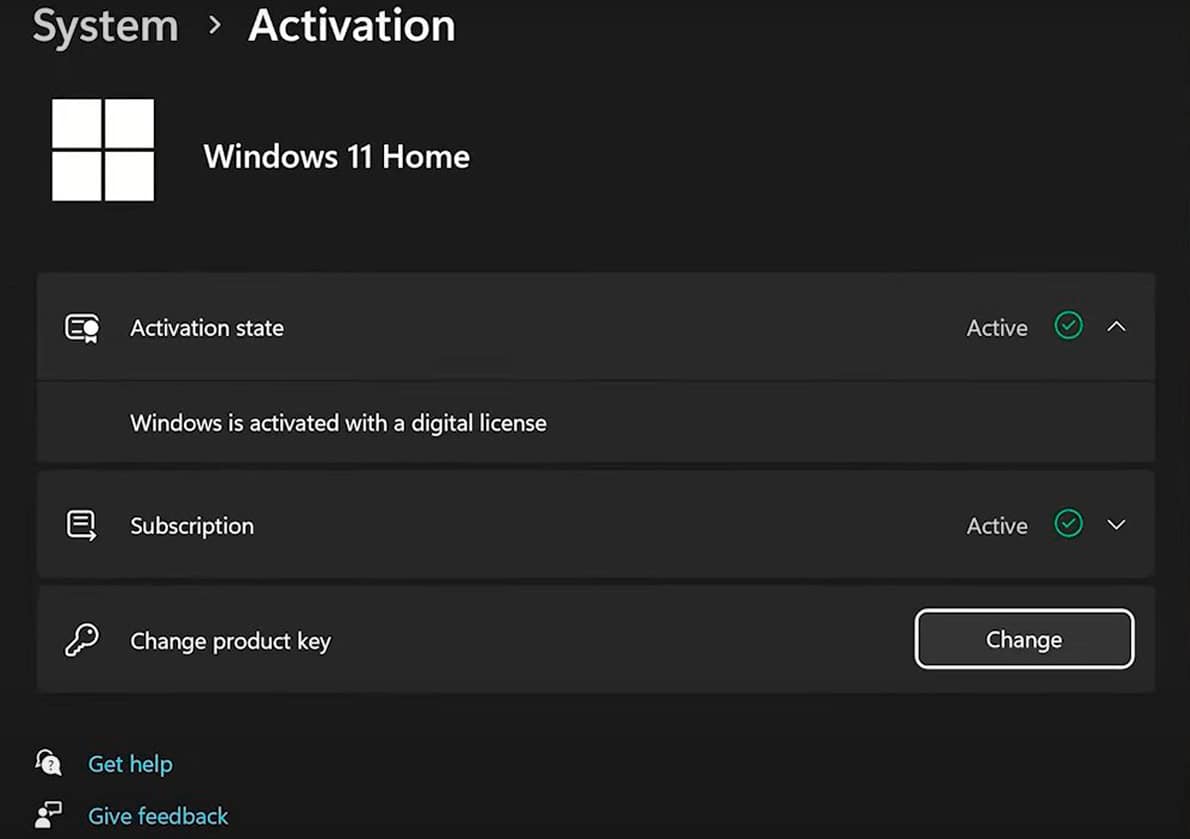
Task: Click the Activation state certificate icon
Action: (82, 328)
